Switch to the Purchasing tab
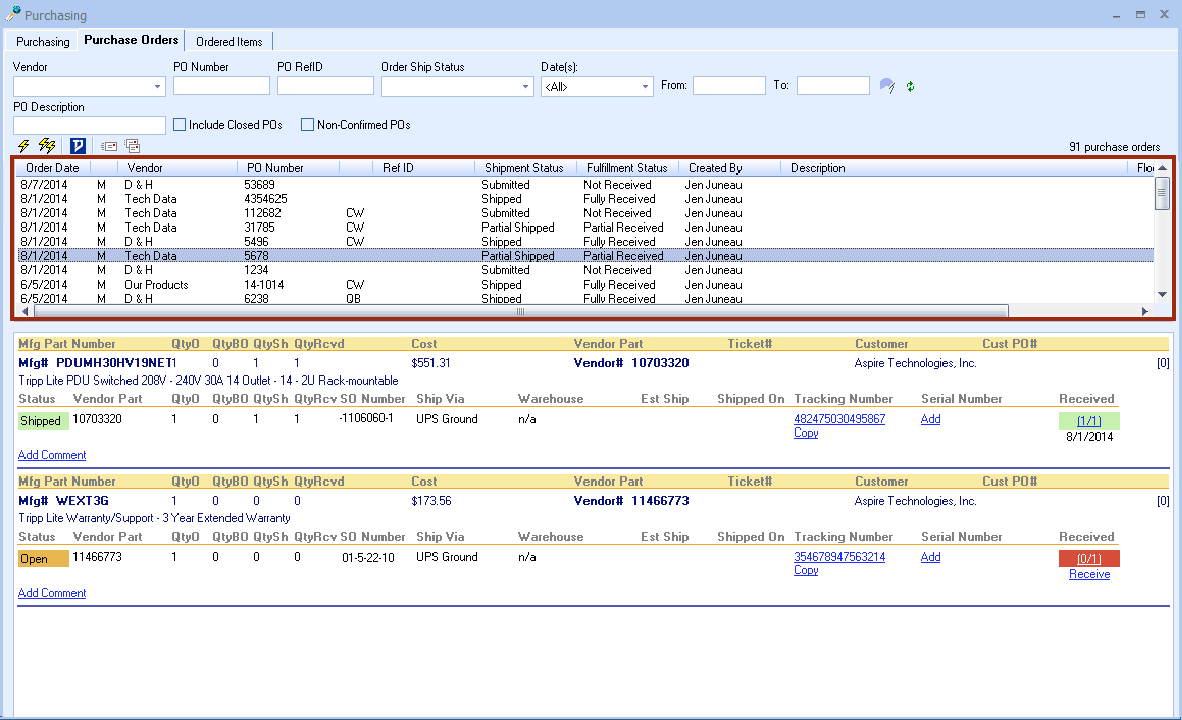This screenshot has width=1182, height=720. (x=43, y=42)
